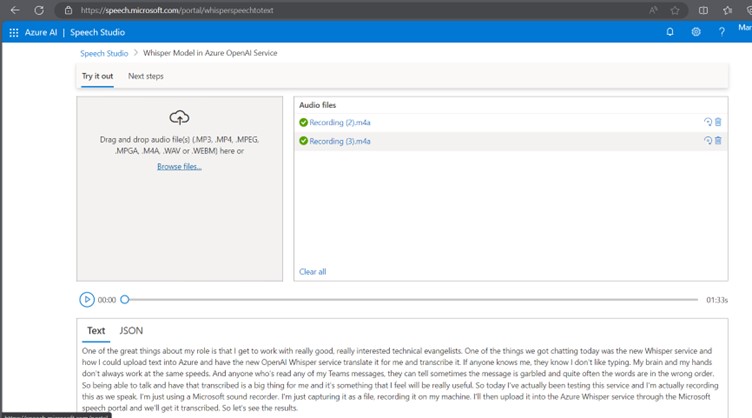
Task: Select the Text output tab
Action: pyautogui.click(x=96, y=330)
